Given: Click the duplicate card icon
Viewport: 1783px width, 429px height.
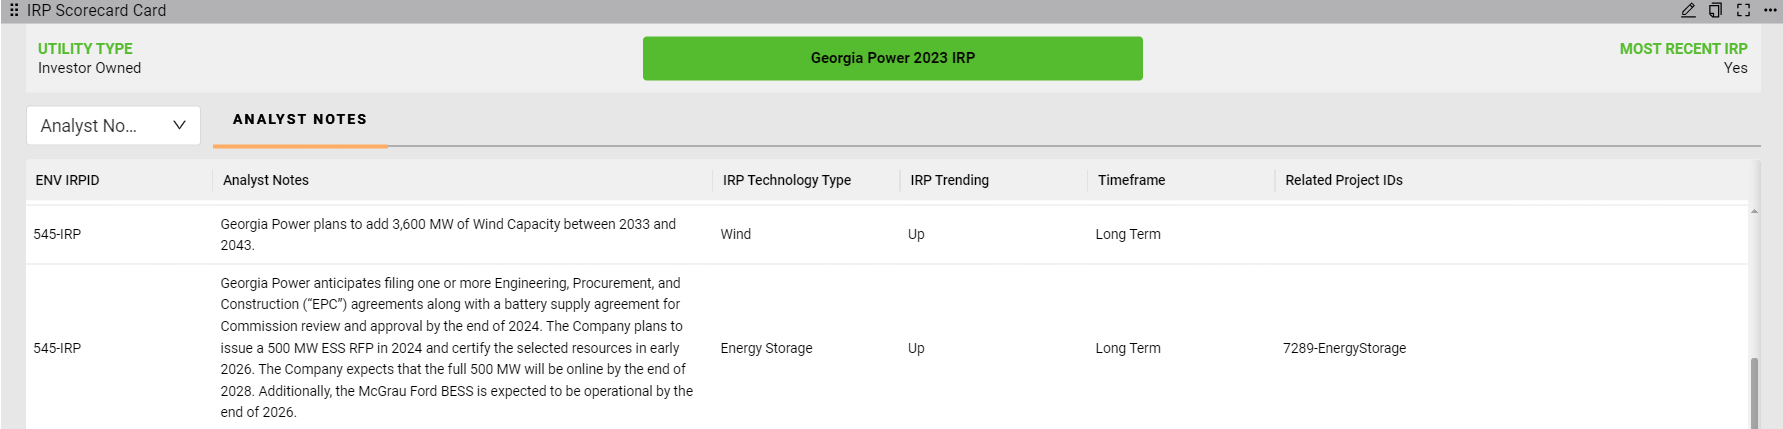Looking at the screenshot, I should (x=1715, y=10).
